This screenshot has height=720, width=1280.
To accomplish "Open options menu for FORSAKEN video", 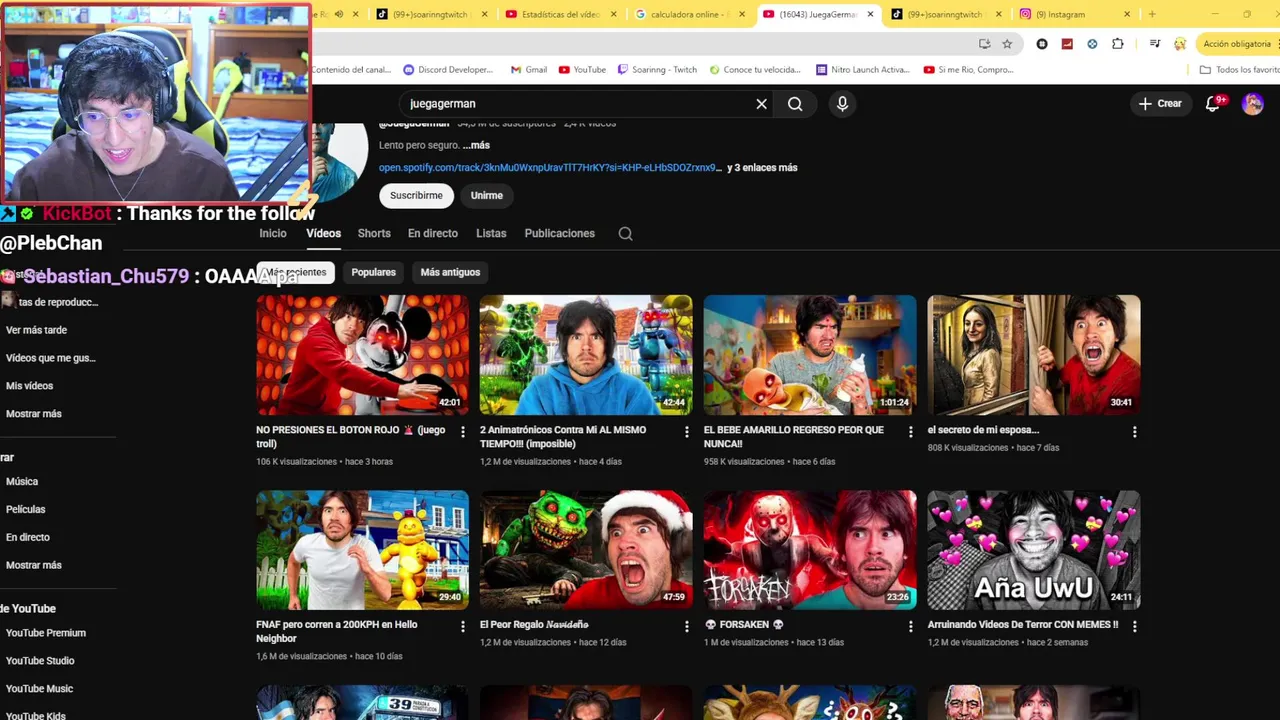I will (x=910, y=626).
